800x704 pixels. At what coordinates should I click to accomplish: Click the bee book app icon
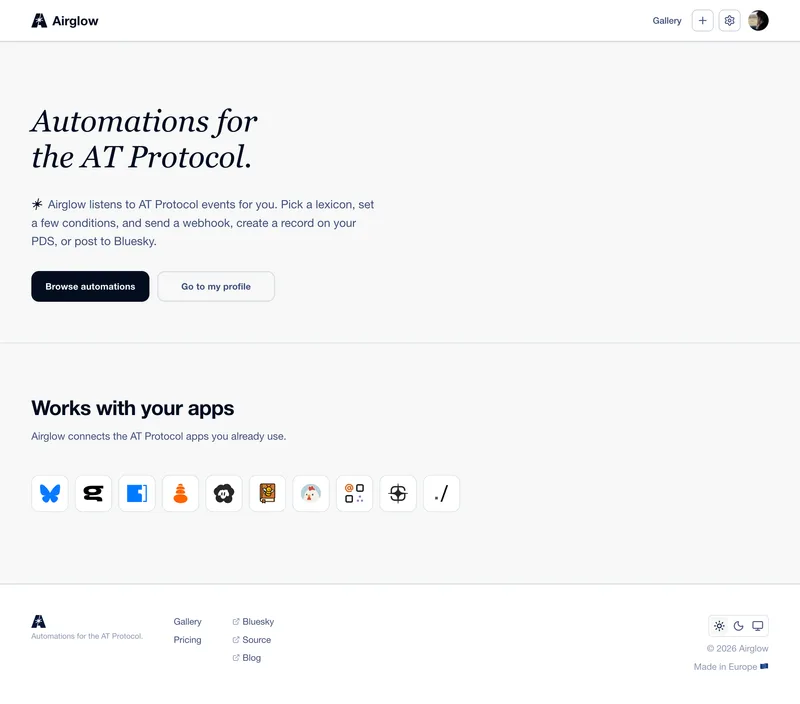tap(267, 493)
